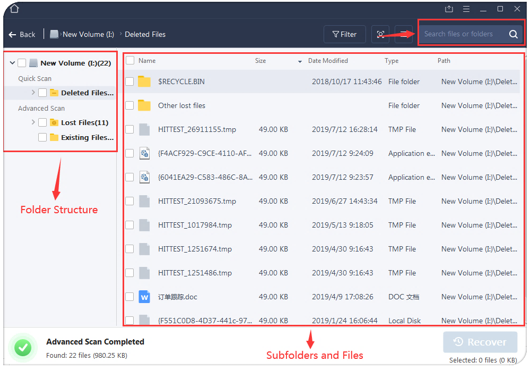The height and width of the screenshot is (369, 529).
Task: Check the $RECYCLE.BIN row checkbox
Action: (x=130, y=81)
